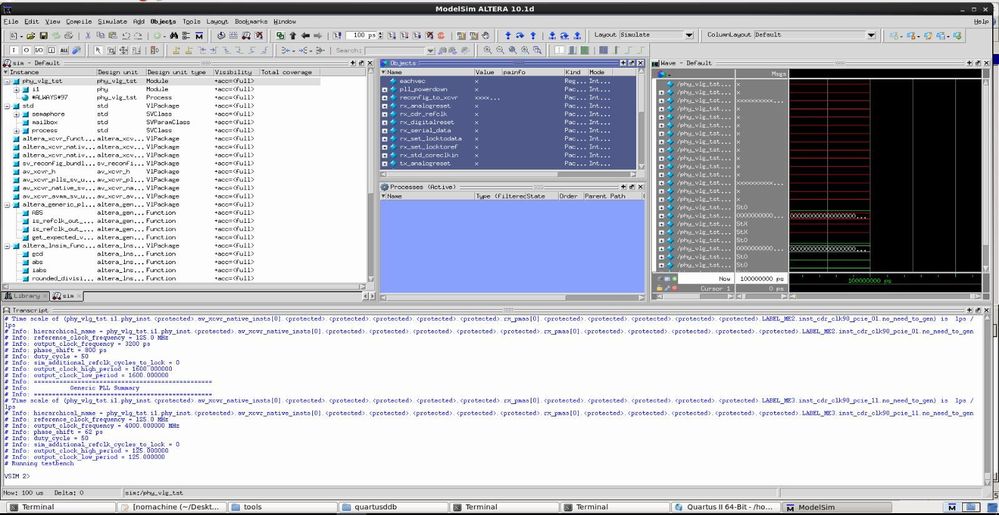Click the Break simulation stop icon
The image size is (999, 515).
429,36
